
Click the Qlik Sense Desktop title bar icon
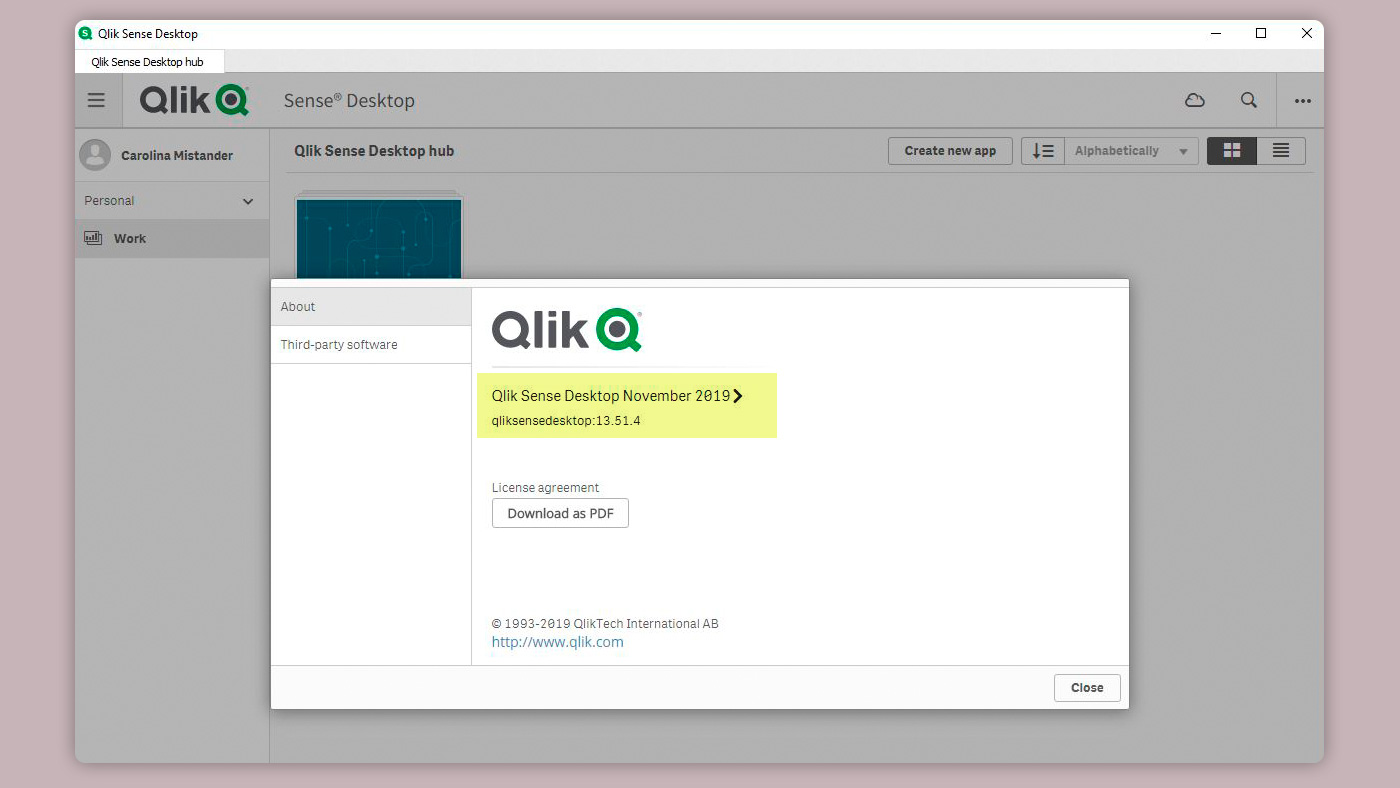85,33
